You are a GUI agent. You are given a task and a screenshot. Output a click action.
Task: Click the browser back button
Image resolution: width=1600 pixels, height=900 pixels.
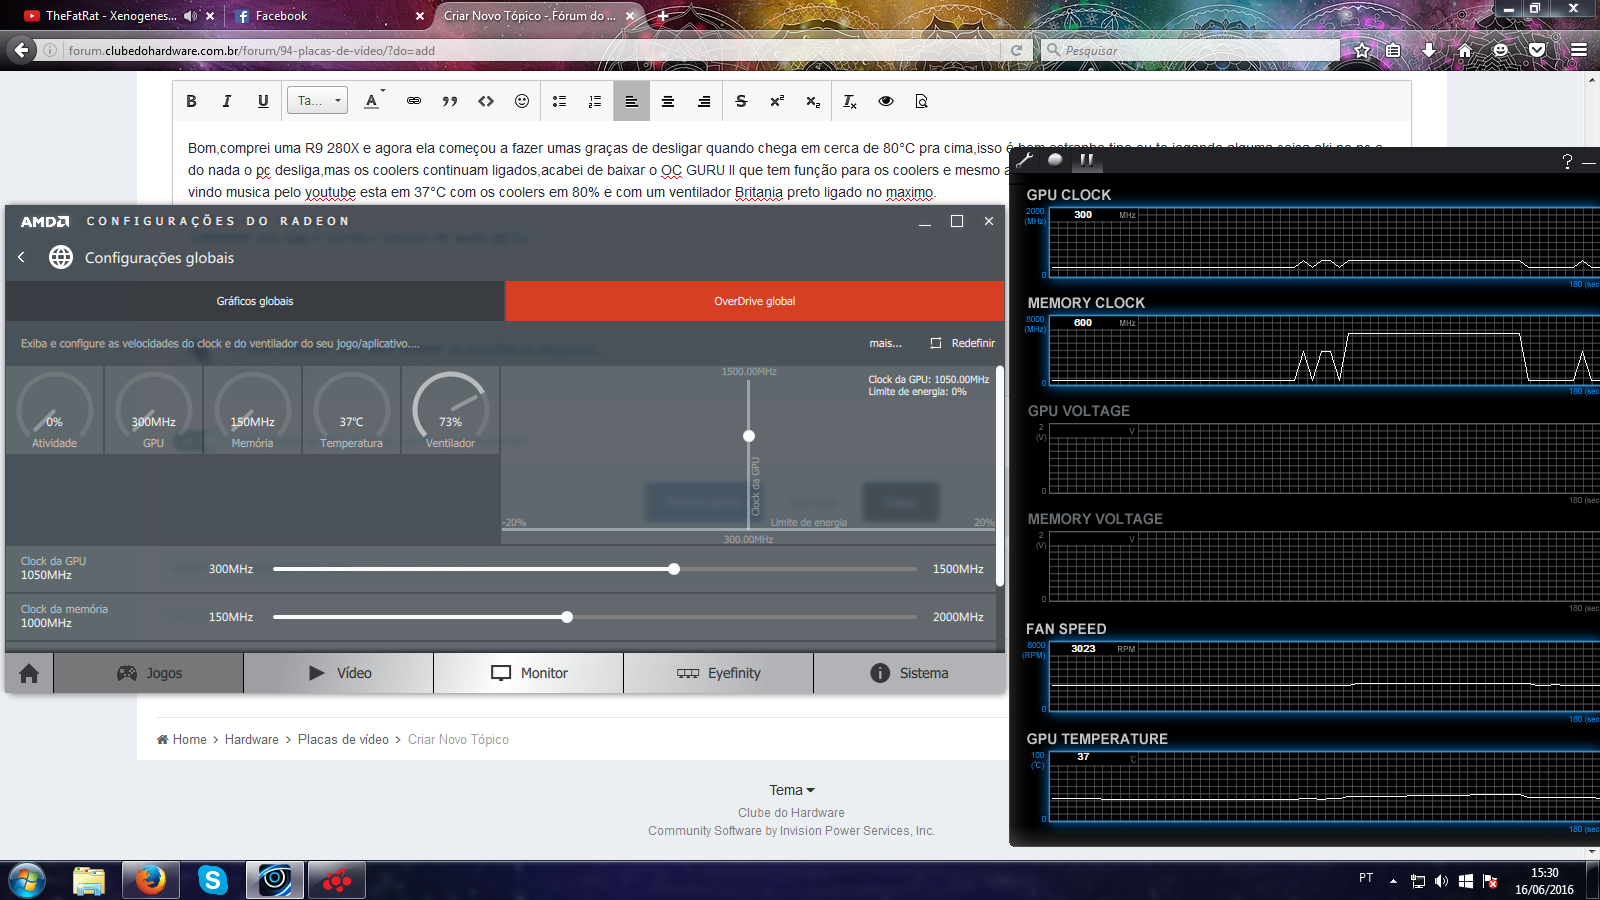[21, 50]
